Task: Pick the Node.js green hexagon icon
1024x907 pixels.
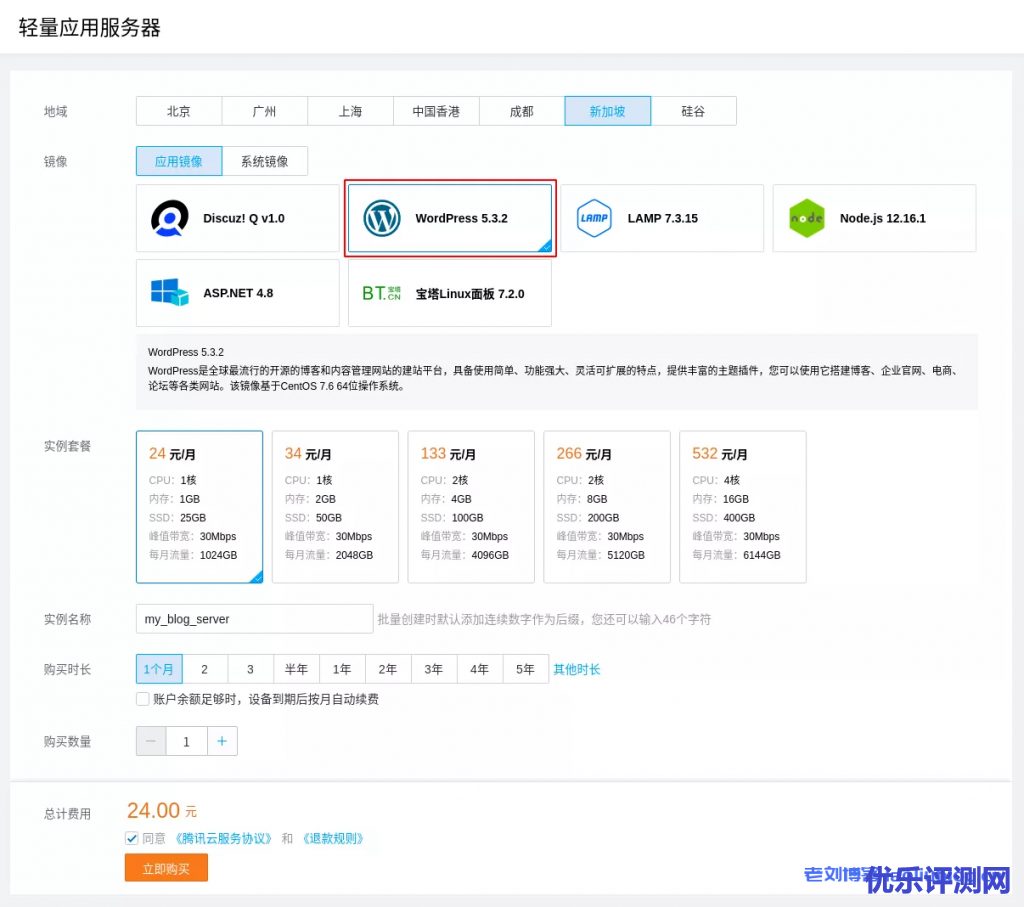Action: pyautogui.click(x=806, y=218)
